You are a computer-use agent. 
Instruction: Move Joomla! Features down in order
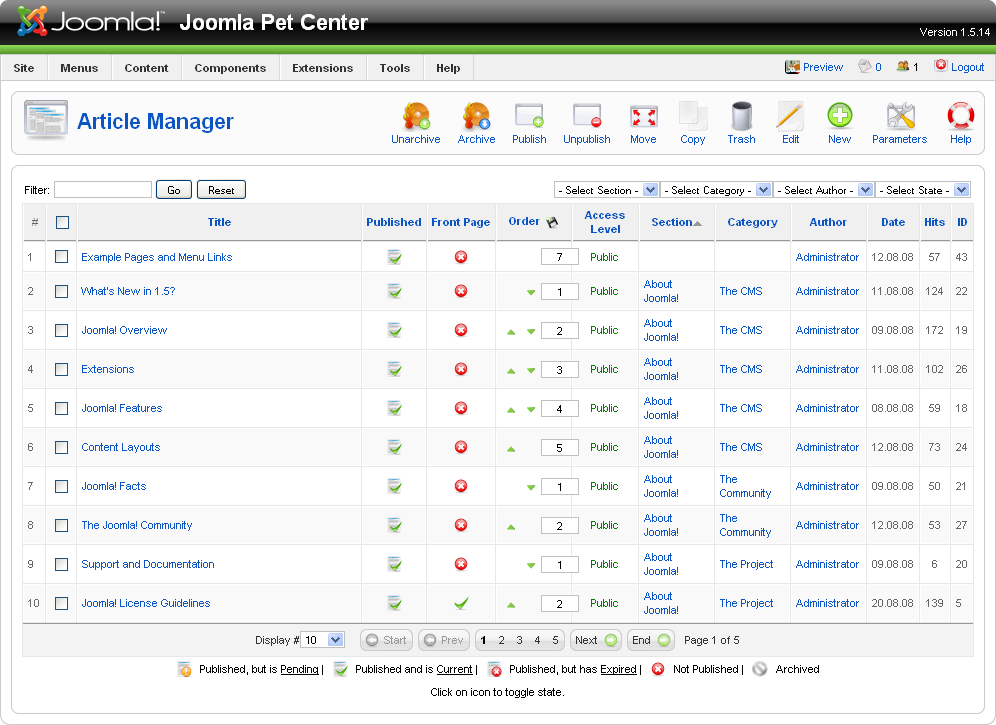[x=531, y=410]
